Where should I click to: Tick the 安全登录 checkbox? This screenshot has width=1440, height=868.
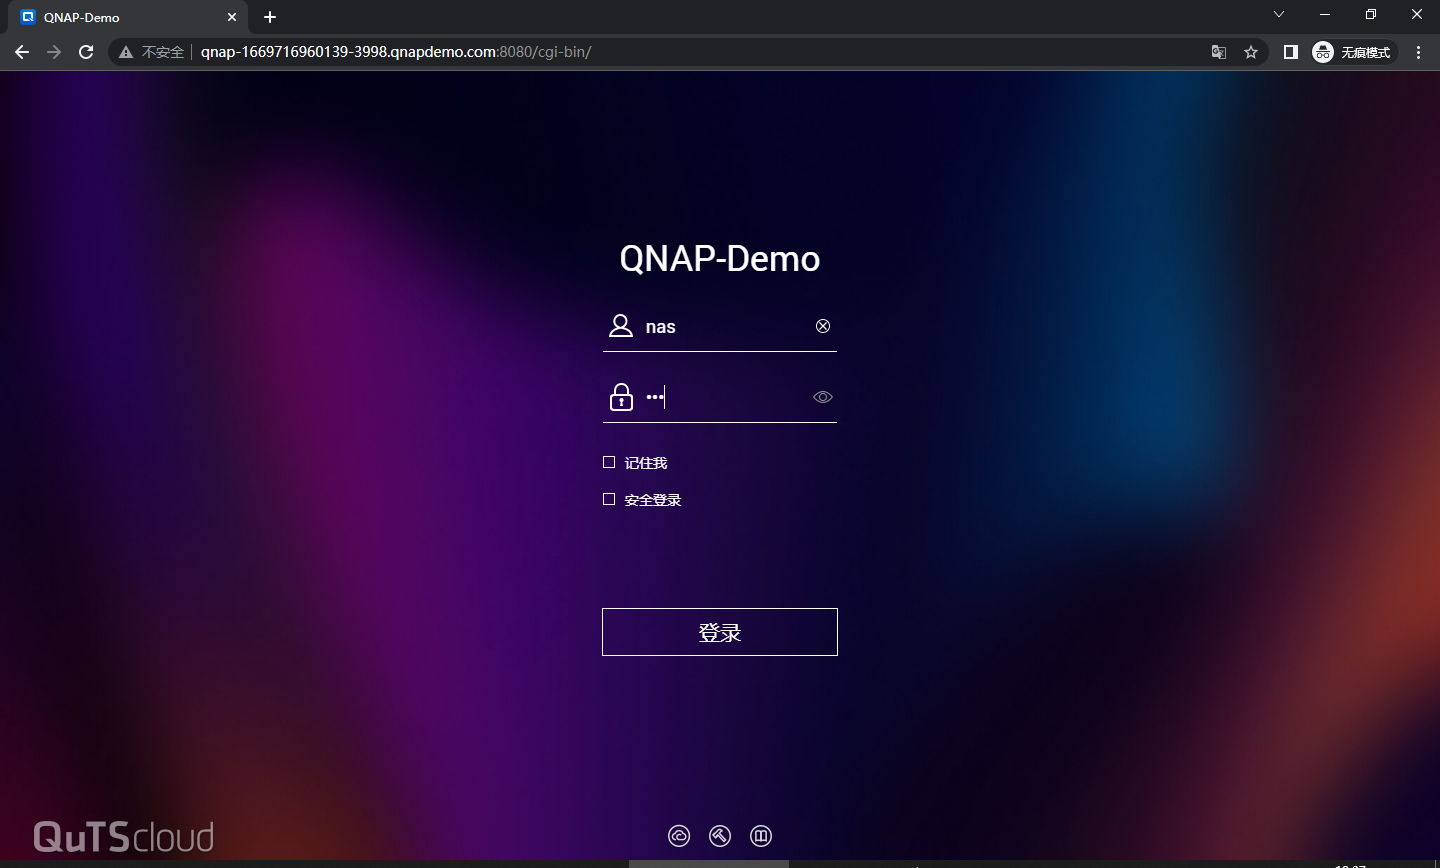[x=609, y=499]
